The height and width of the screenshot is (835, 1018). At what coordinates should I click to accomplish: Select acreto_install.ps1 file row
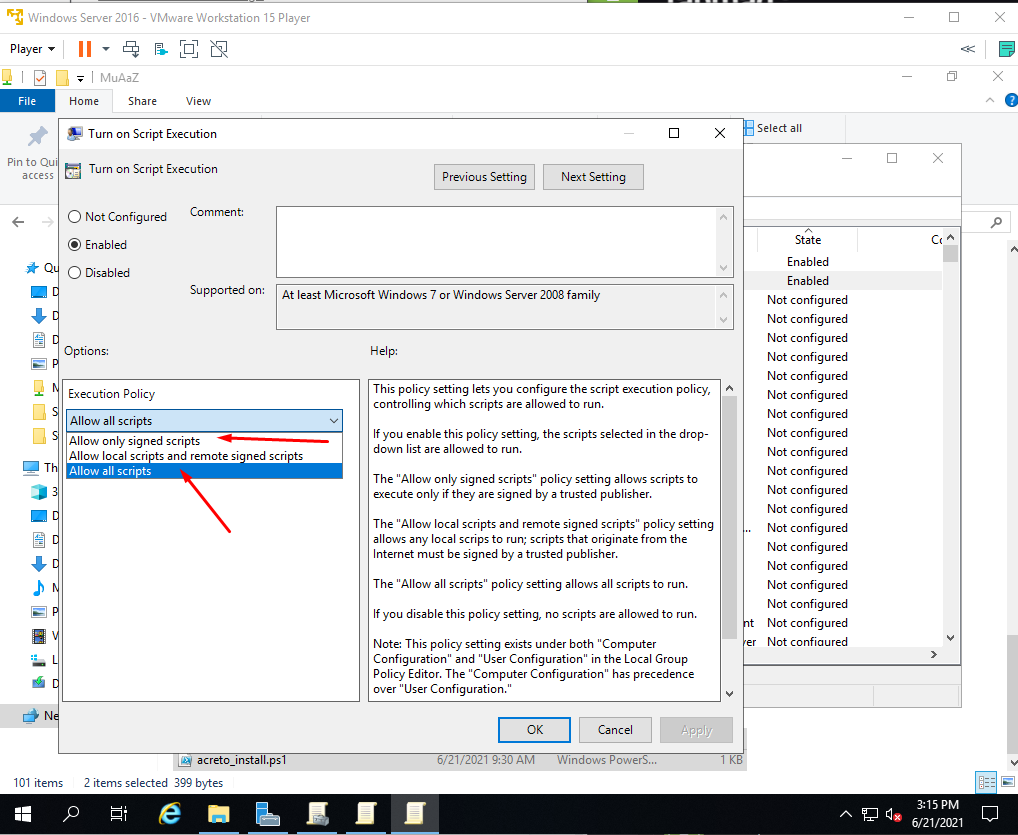pos(461,760)
